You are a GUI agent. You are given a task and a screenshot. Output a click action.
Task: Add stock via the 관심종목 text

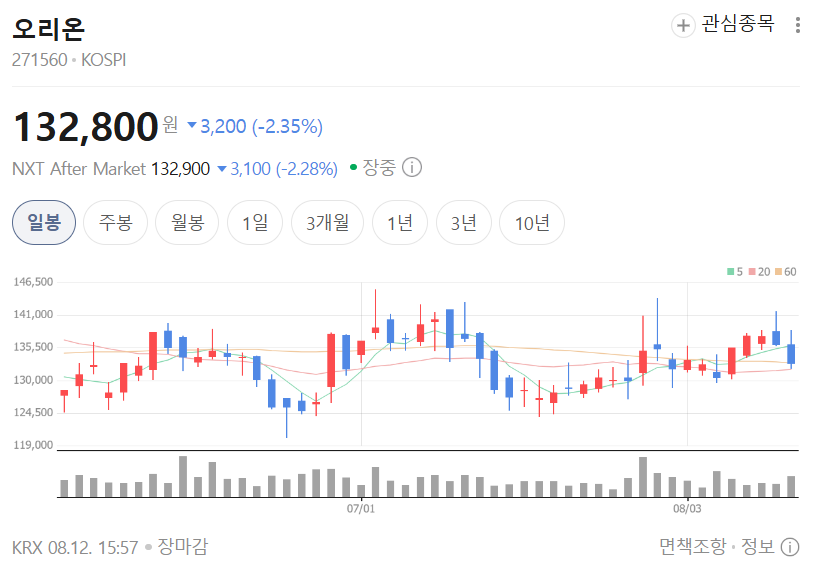click(x=737, y=24)
